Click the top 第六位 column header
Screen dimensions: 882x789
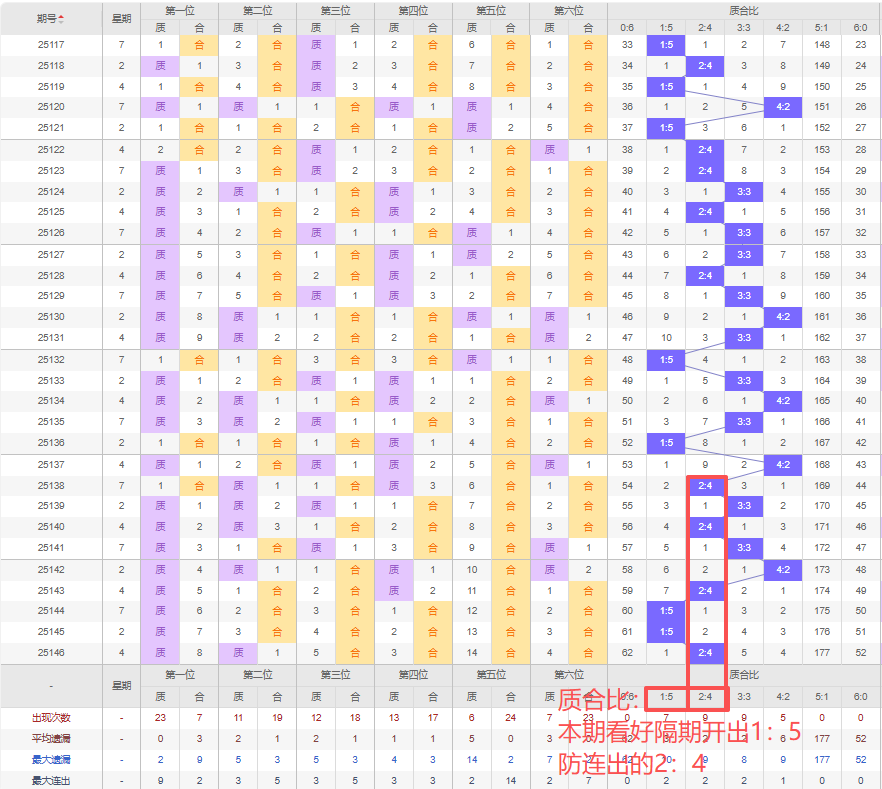568,10
